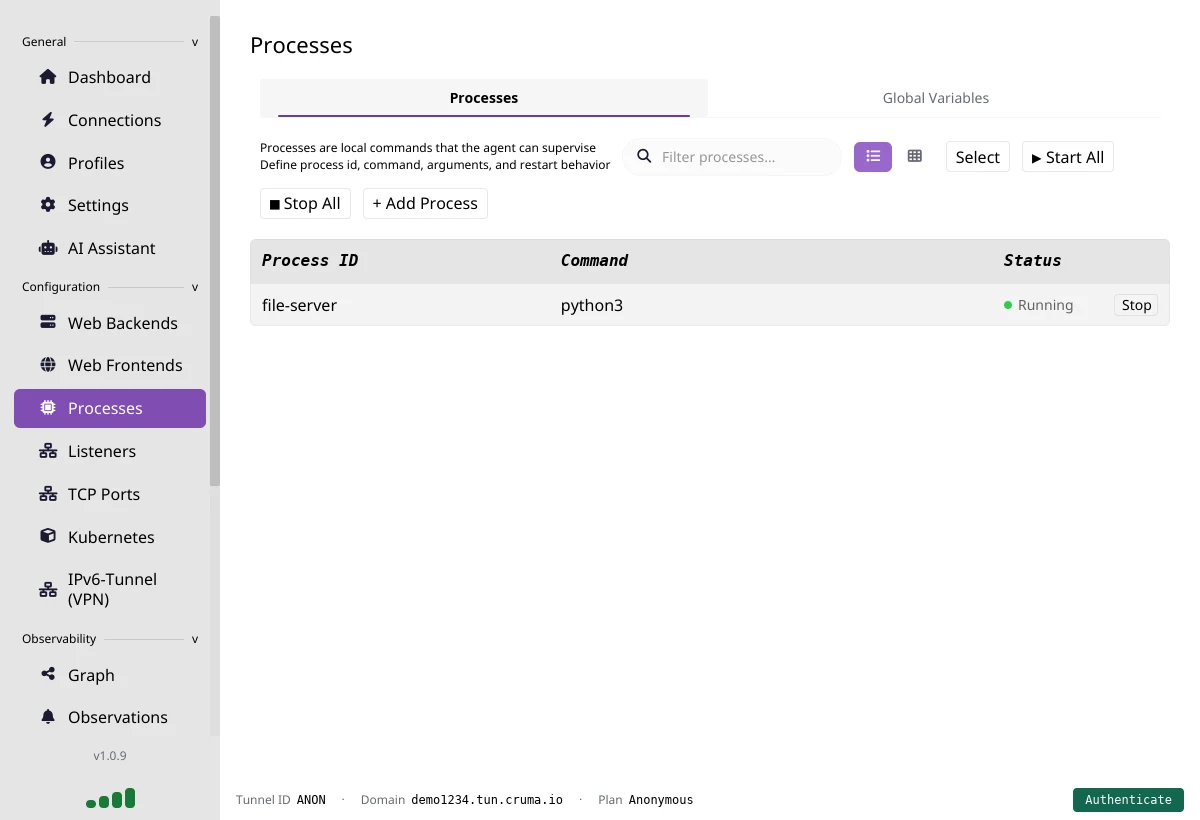Image resolution: width=1200 pixels, height=820 pixels.
Task: Click the Dashboard home icon
Action: (48, 77)
